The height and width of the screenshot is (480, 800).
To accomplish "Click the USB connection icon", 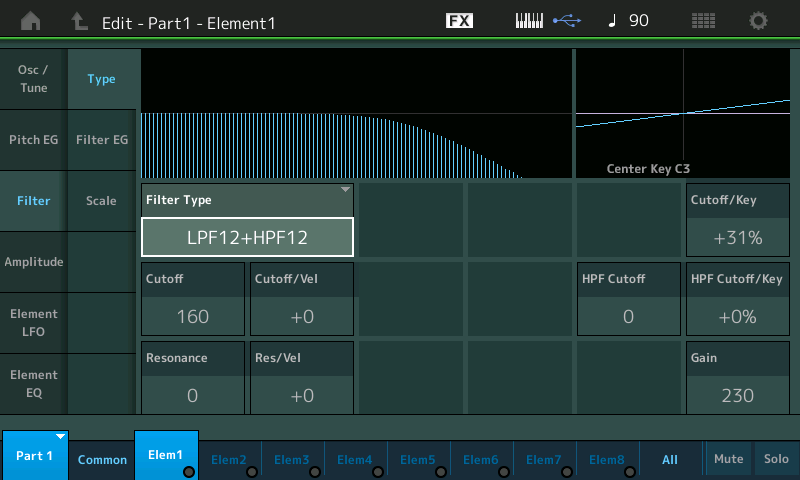I will coord(565,21).
